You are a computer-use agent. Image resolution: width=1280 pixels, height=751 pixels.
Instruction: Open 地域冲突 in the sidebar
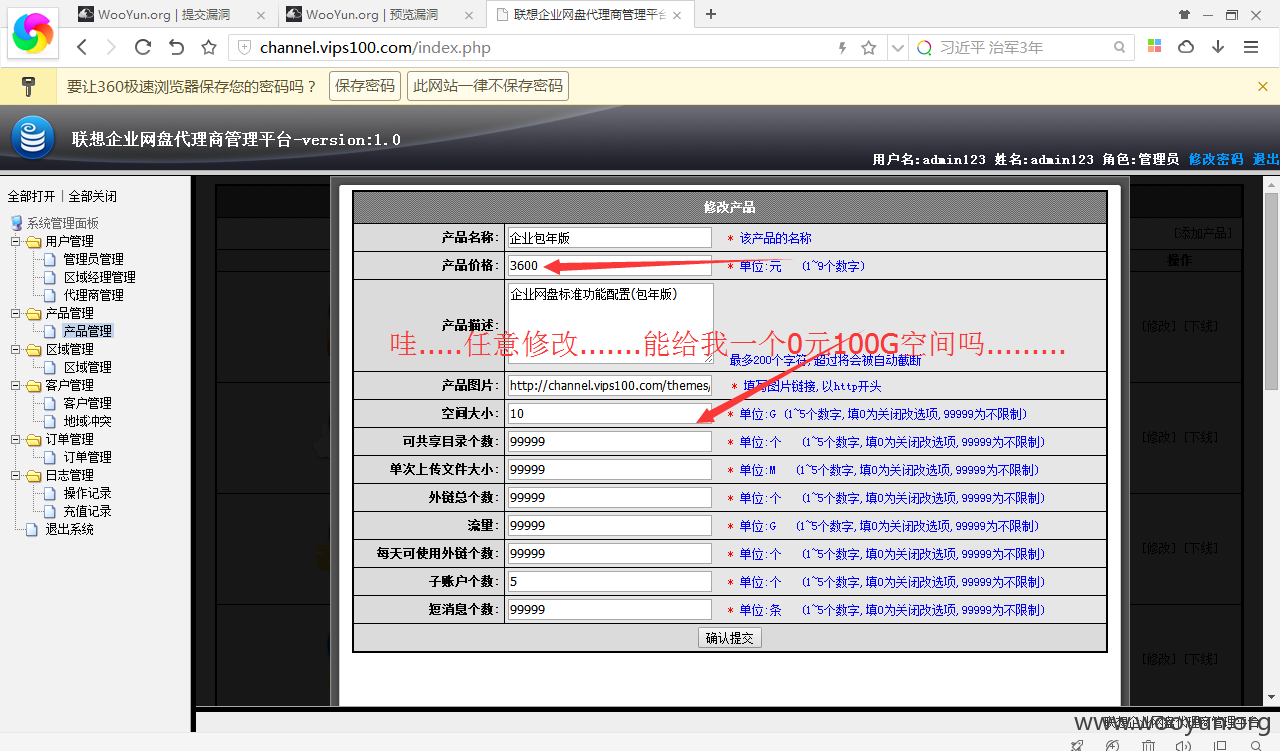(87, 421)
